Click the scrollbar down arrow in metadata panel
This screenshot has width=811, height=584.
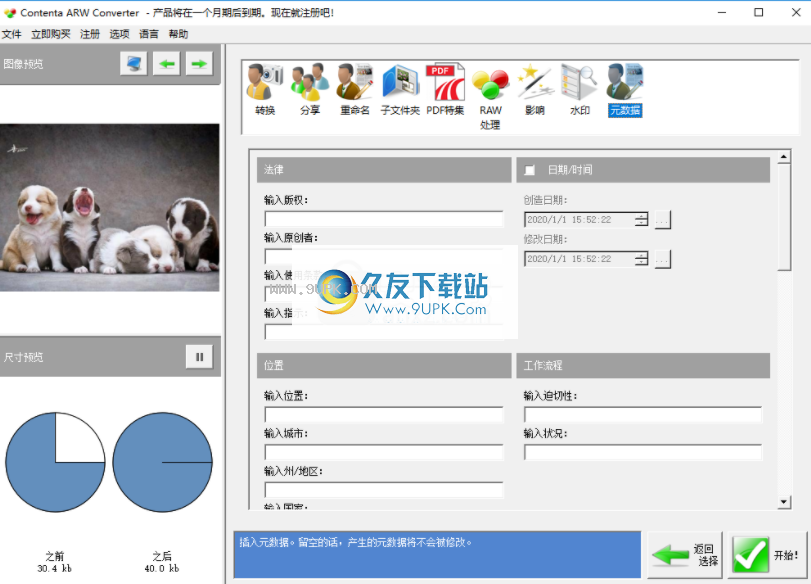point(784,502)
